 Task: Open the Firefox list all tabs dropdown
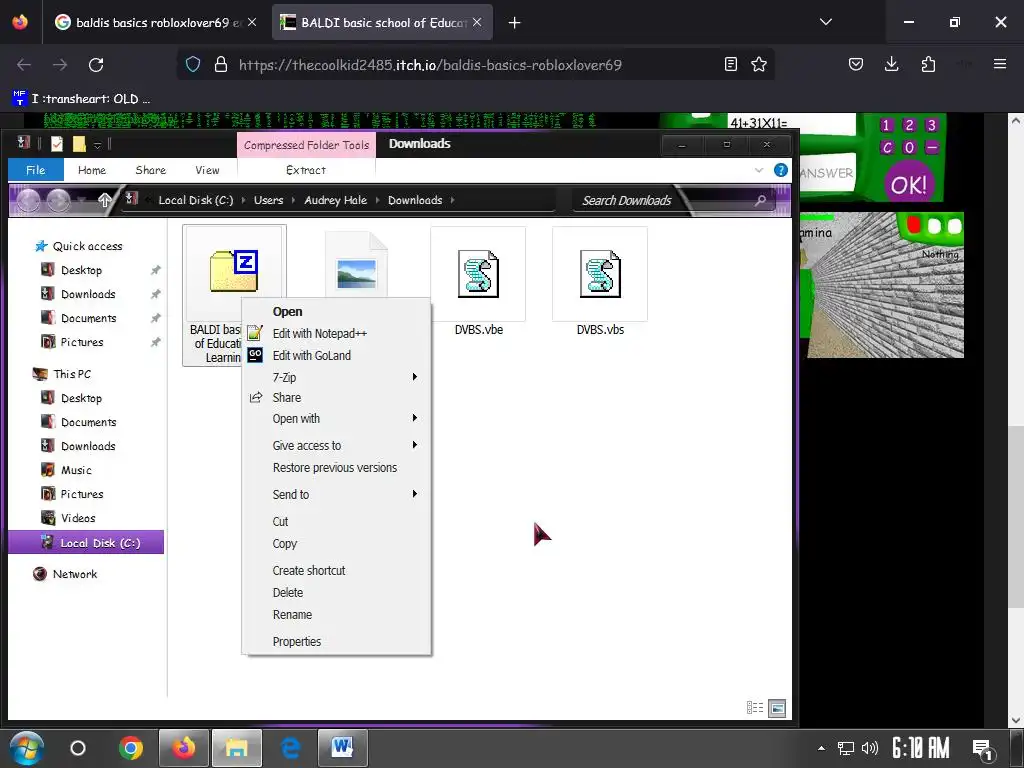point(825,22)
